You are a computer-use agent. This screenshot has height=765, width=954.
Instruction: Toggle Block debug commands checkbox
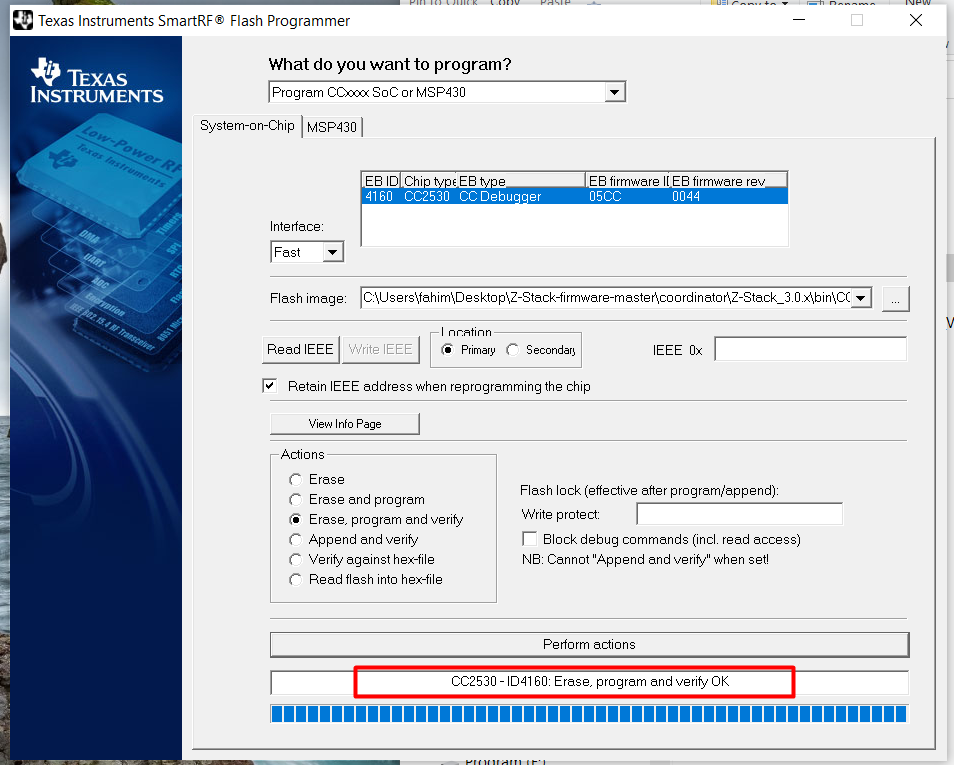530,539
